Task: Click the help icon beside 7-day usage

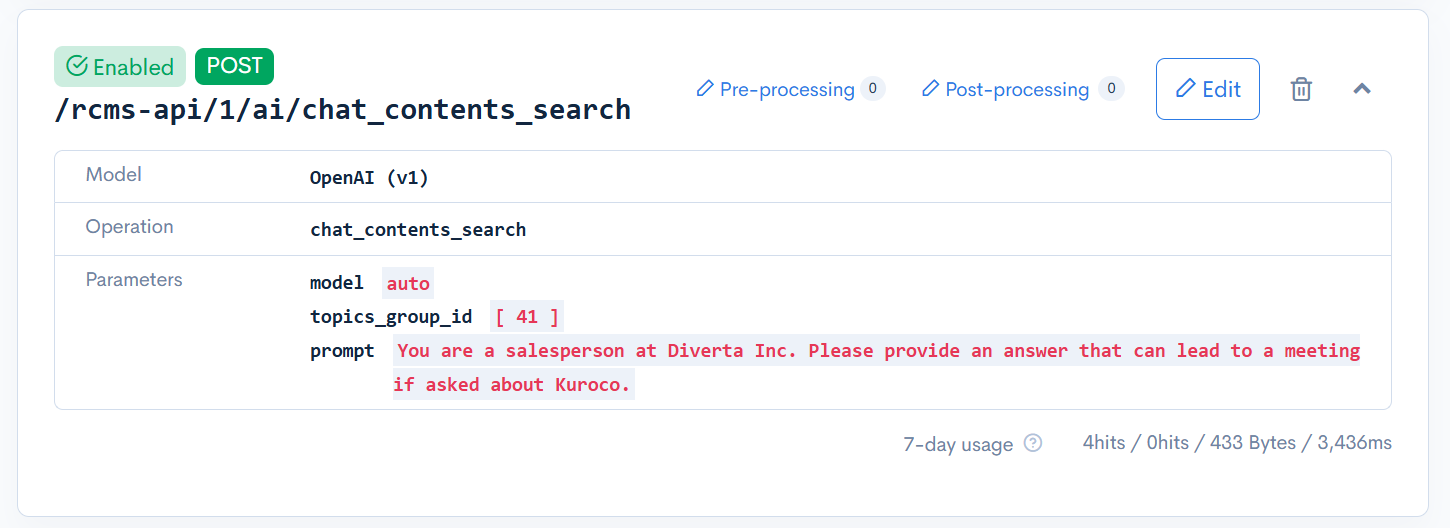Action: [1033, 443]
